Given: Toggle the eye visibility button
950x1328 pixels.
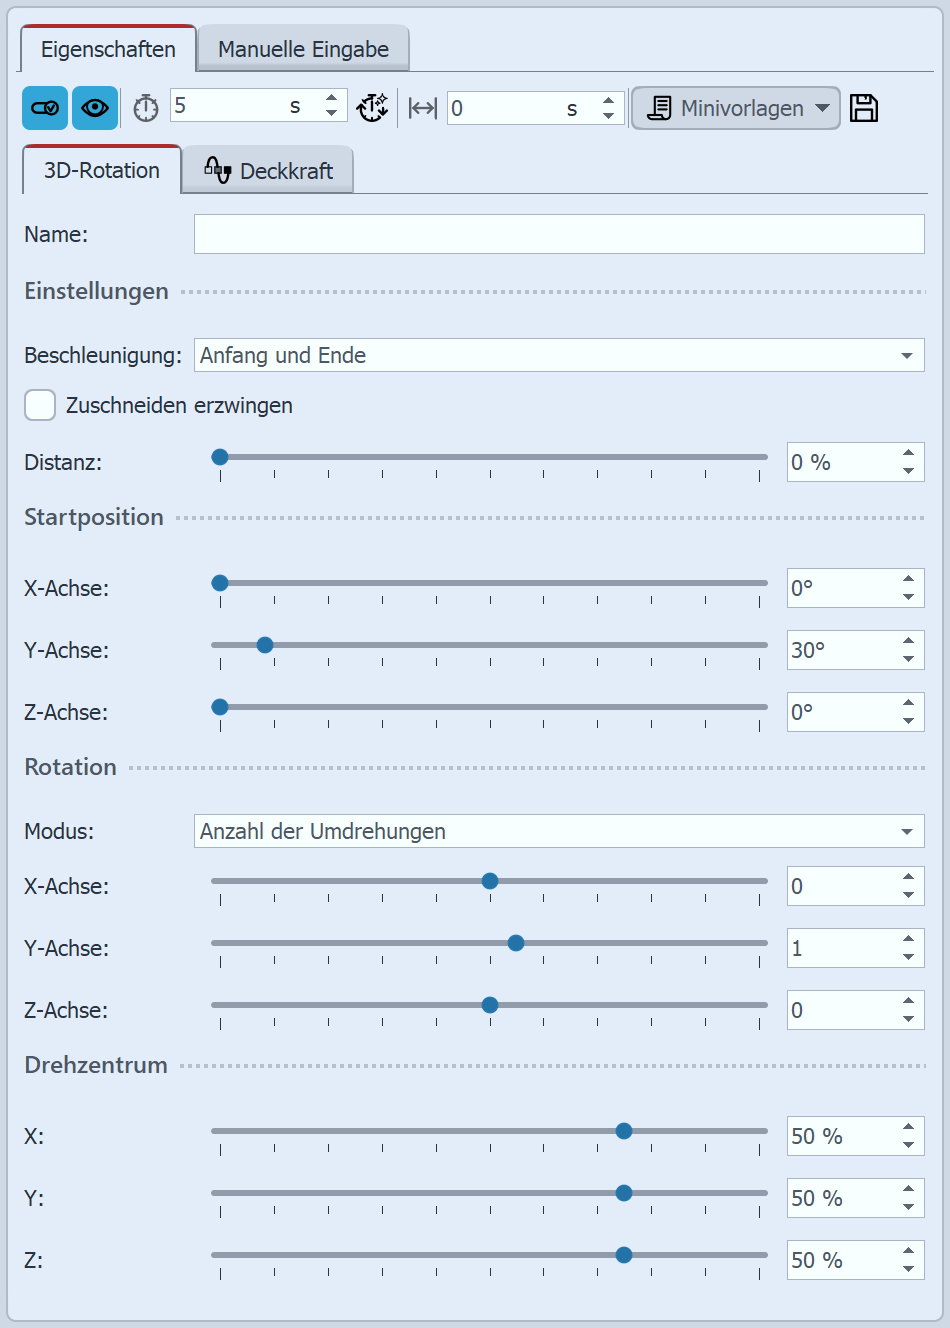Looking at the screenshot, I should tap(95, 108).
